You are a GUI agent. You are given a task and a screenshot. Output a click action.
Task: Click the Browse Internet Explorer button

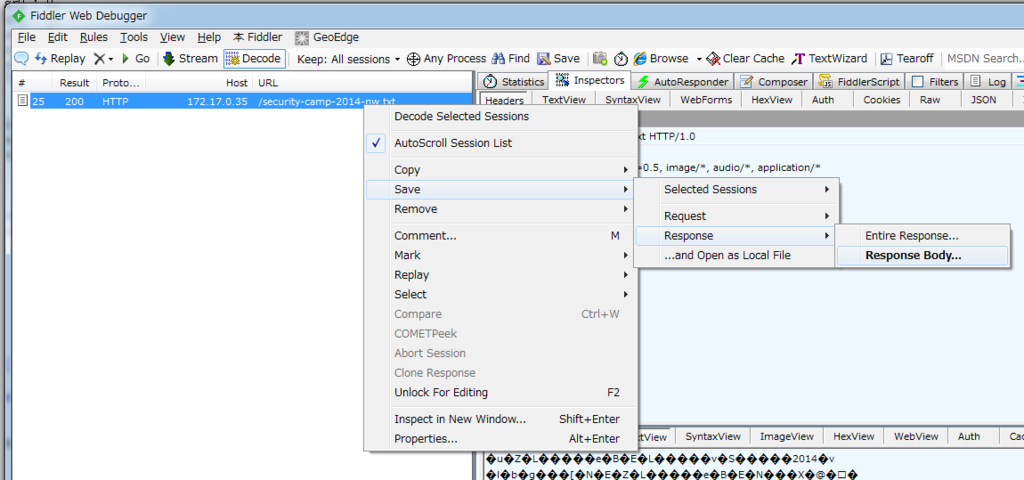click(x=660, y=59)
